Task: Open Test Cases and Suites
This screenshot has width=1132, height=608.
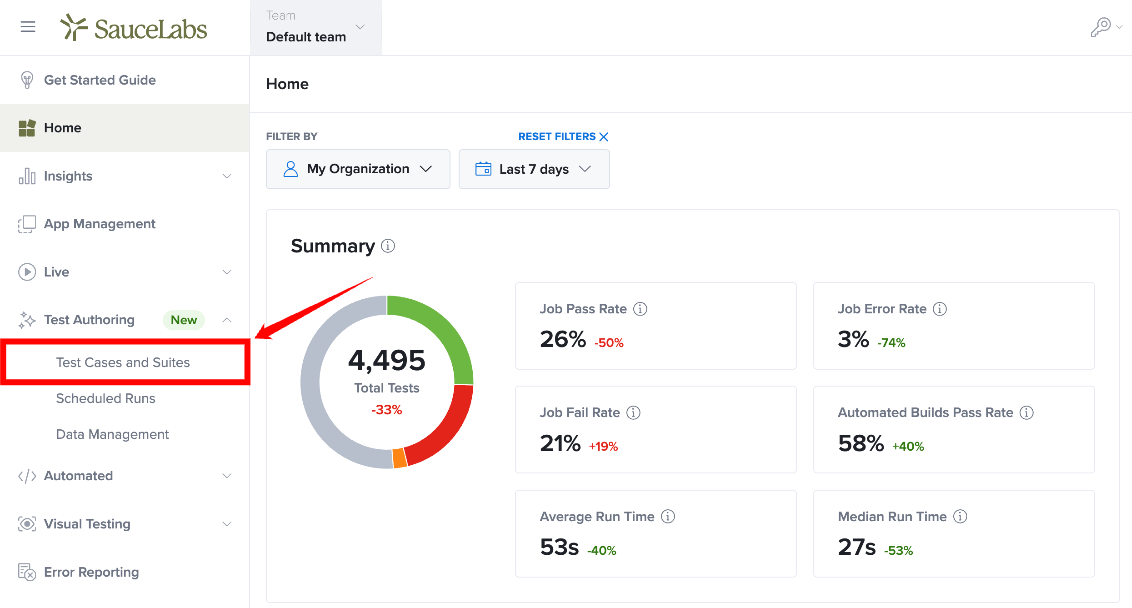Action: pyautogui.click(x=123, y=362)
